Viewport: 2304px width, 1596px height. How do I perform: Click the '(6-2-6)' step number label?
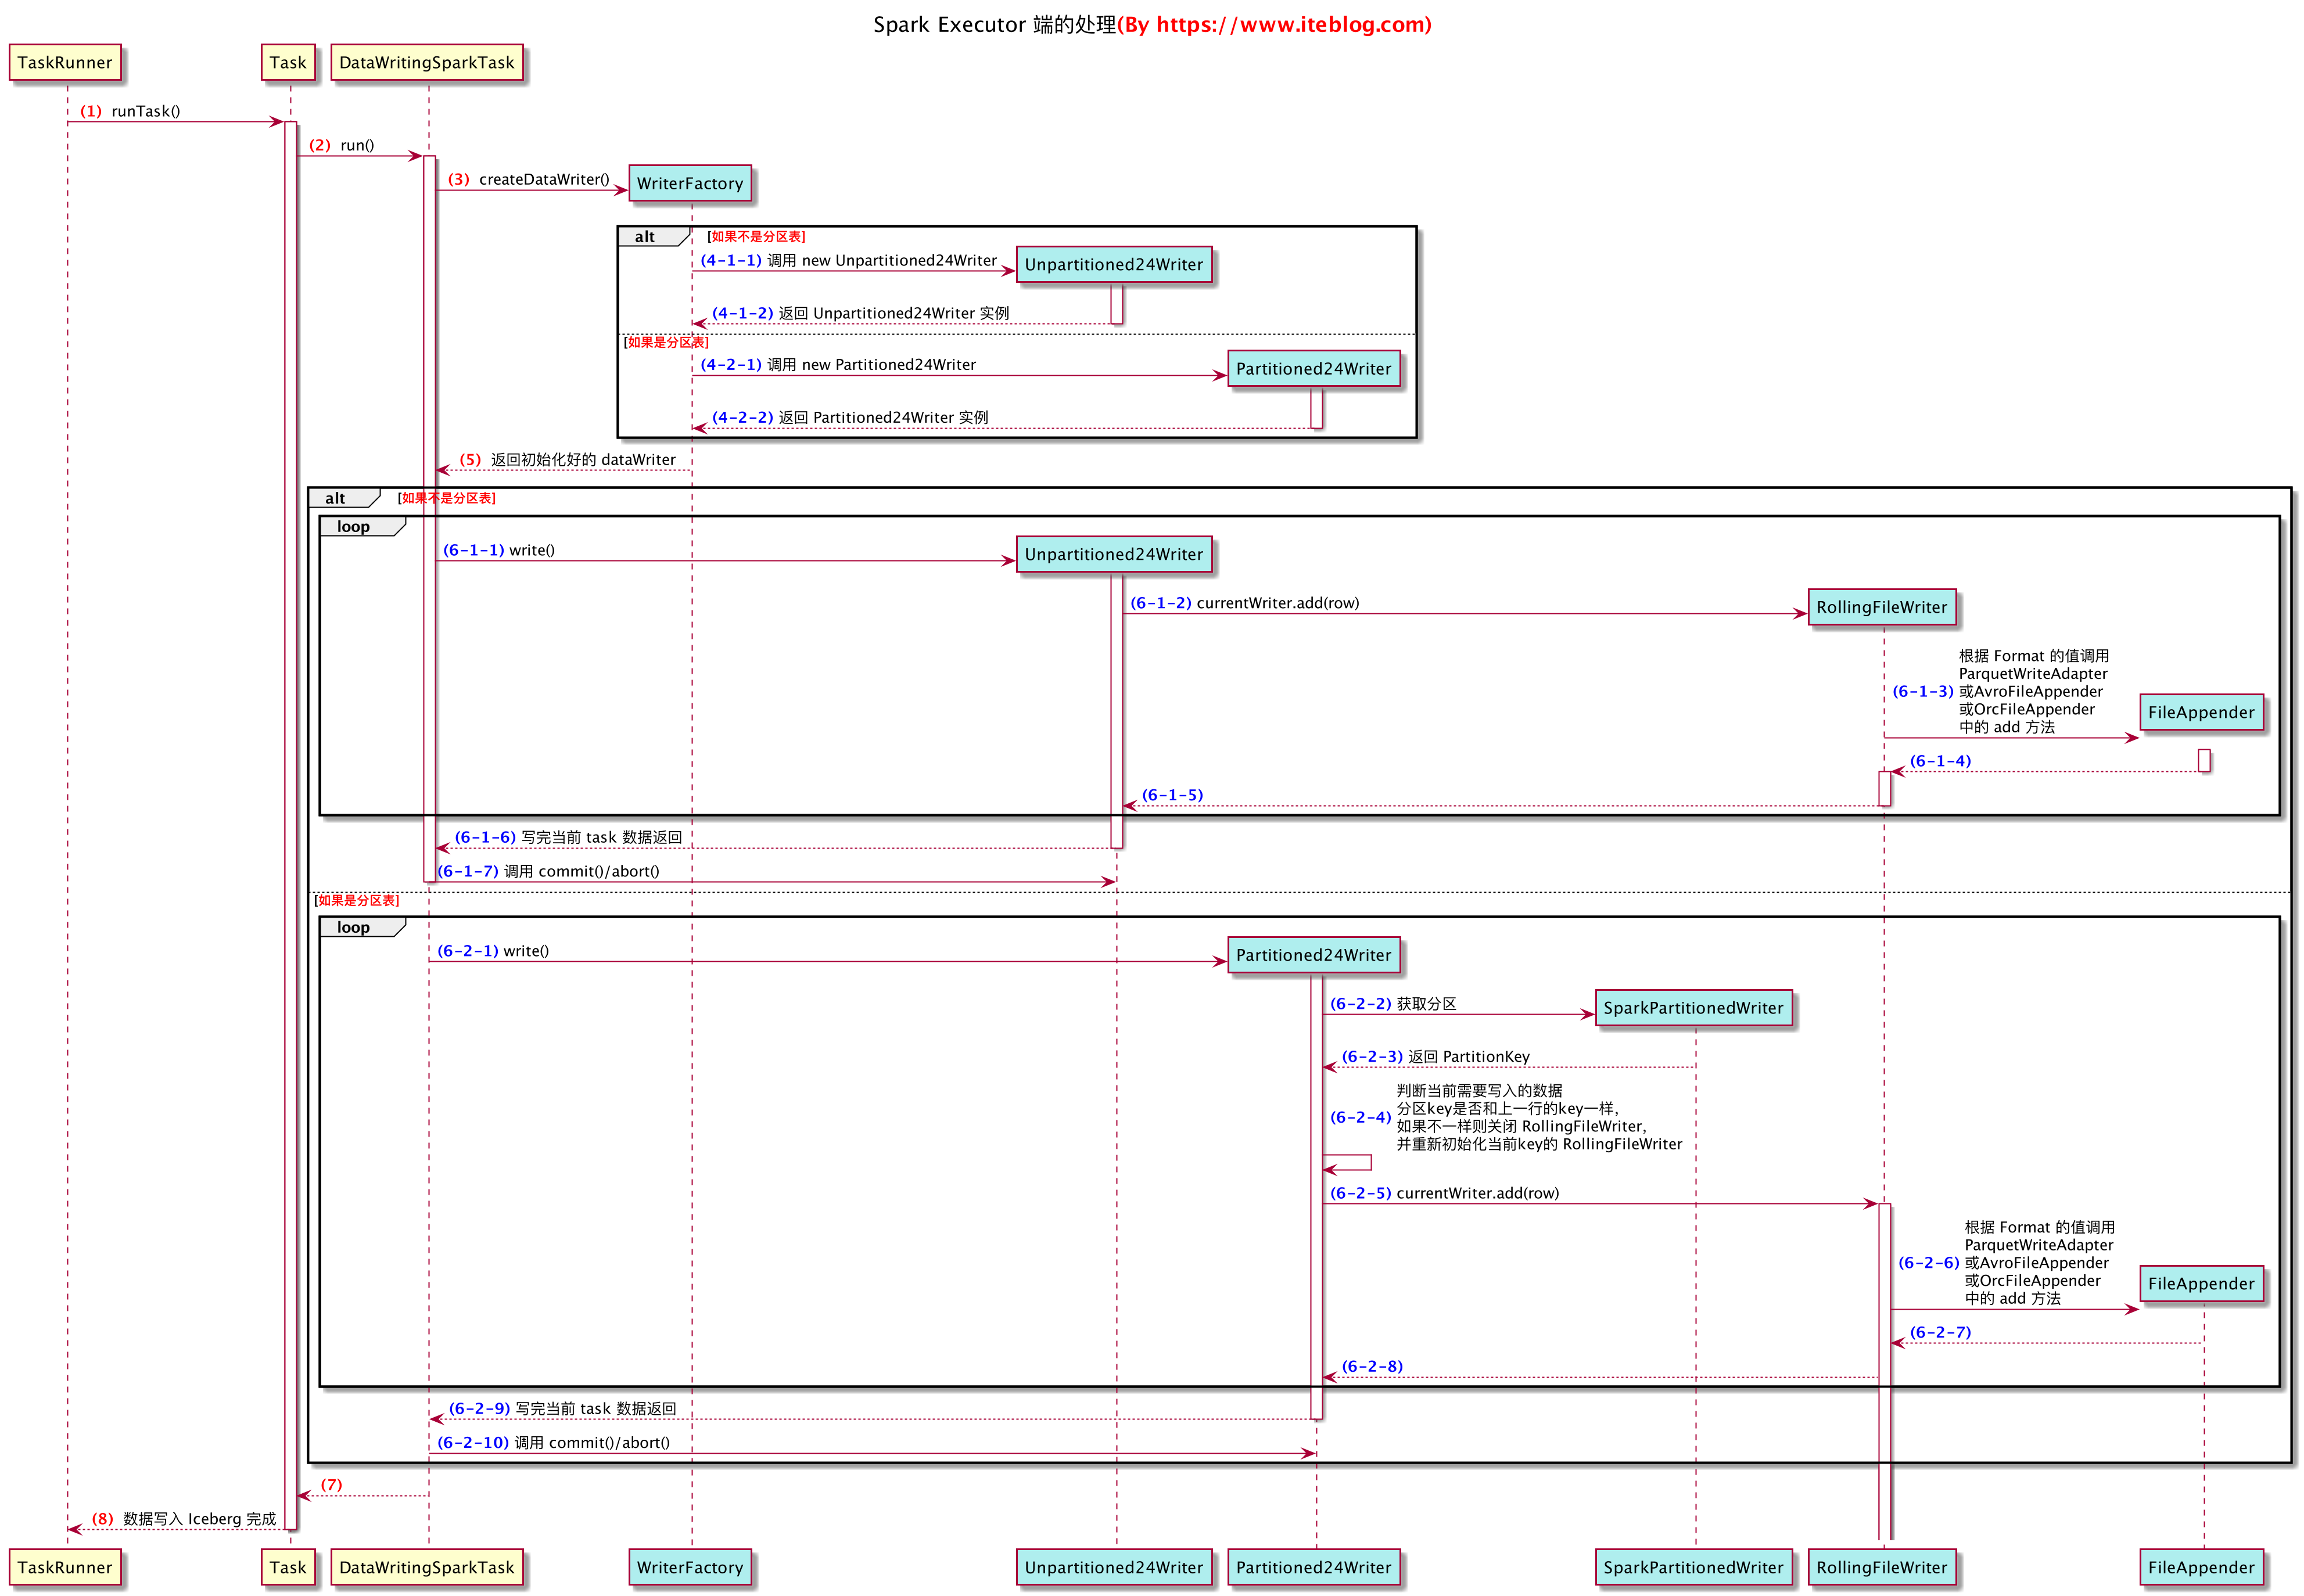coord(1928,1262)
